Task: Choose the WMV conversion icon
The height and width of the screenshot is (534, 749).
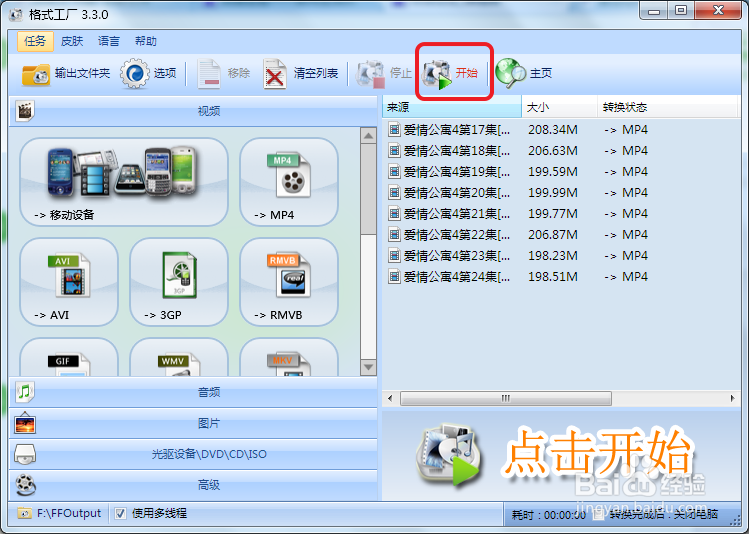Action: pyautogui.click(x=179, y=357)
